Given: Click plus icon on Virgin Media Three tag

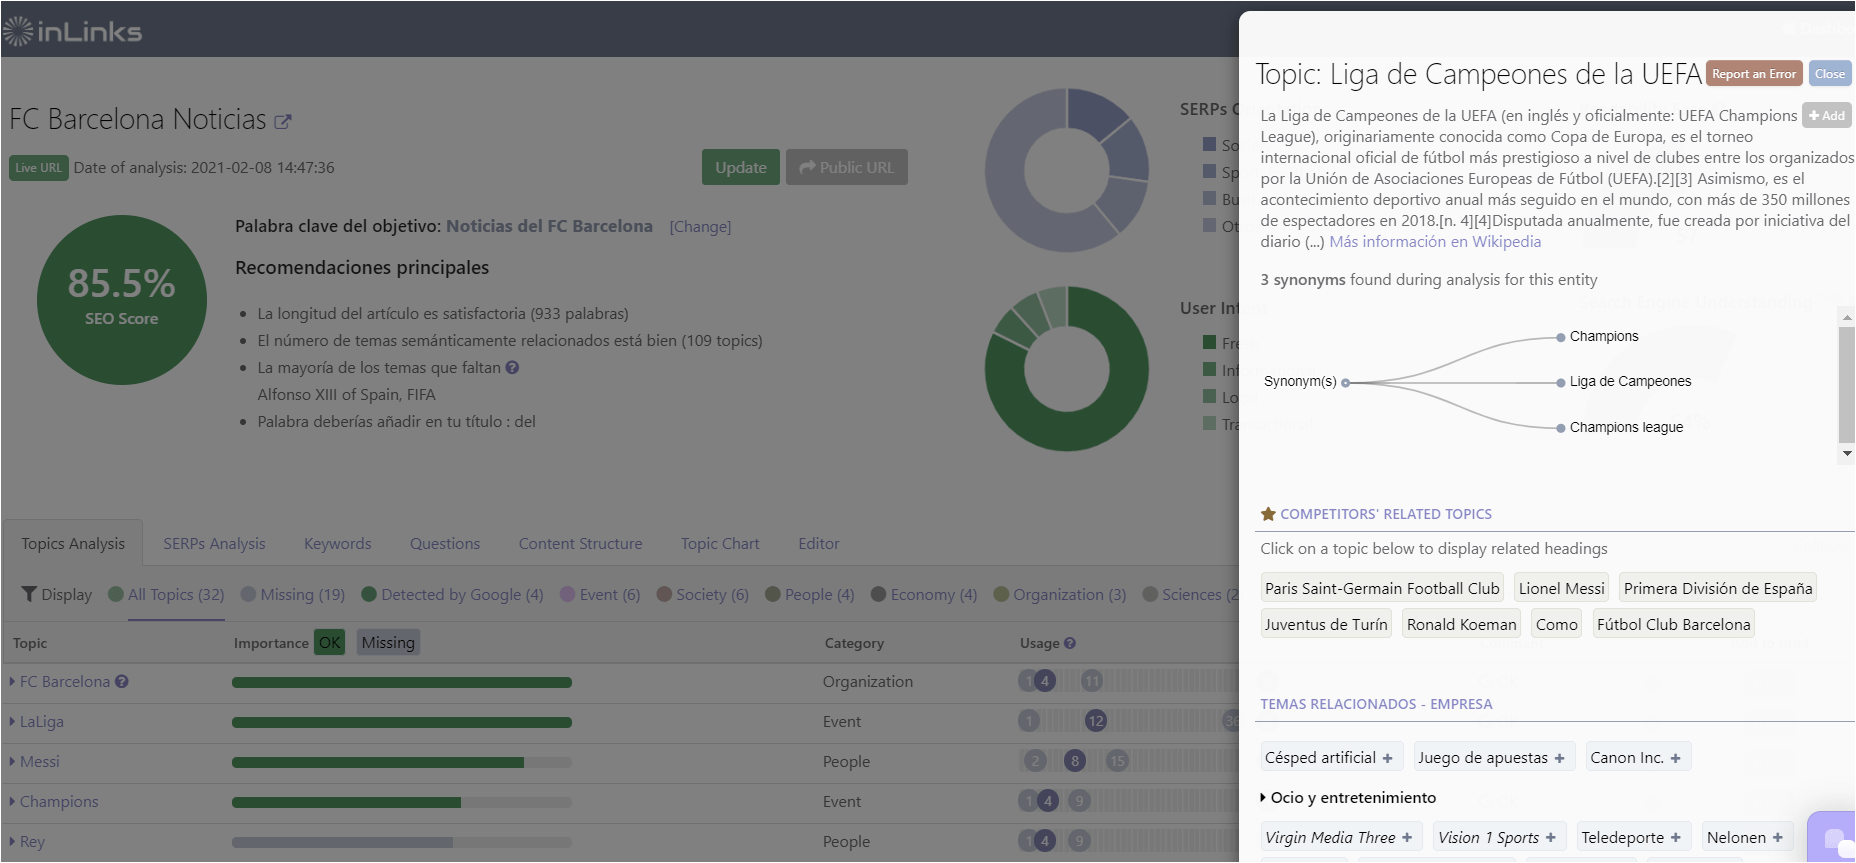Looking at the screenshot, I should [1407, 838].
